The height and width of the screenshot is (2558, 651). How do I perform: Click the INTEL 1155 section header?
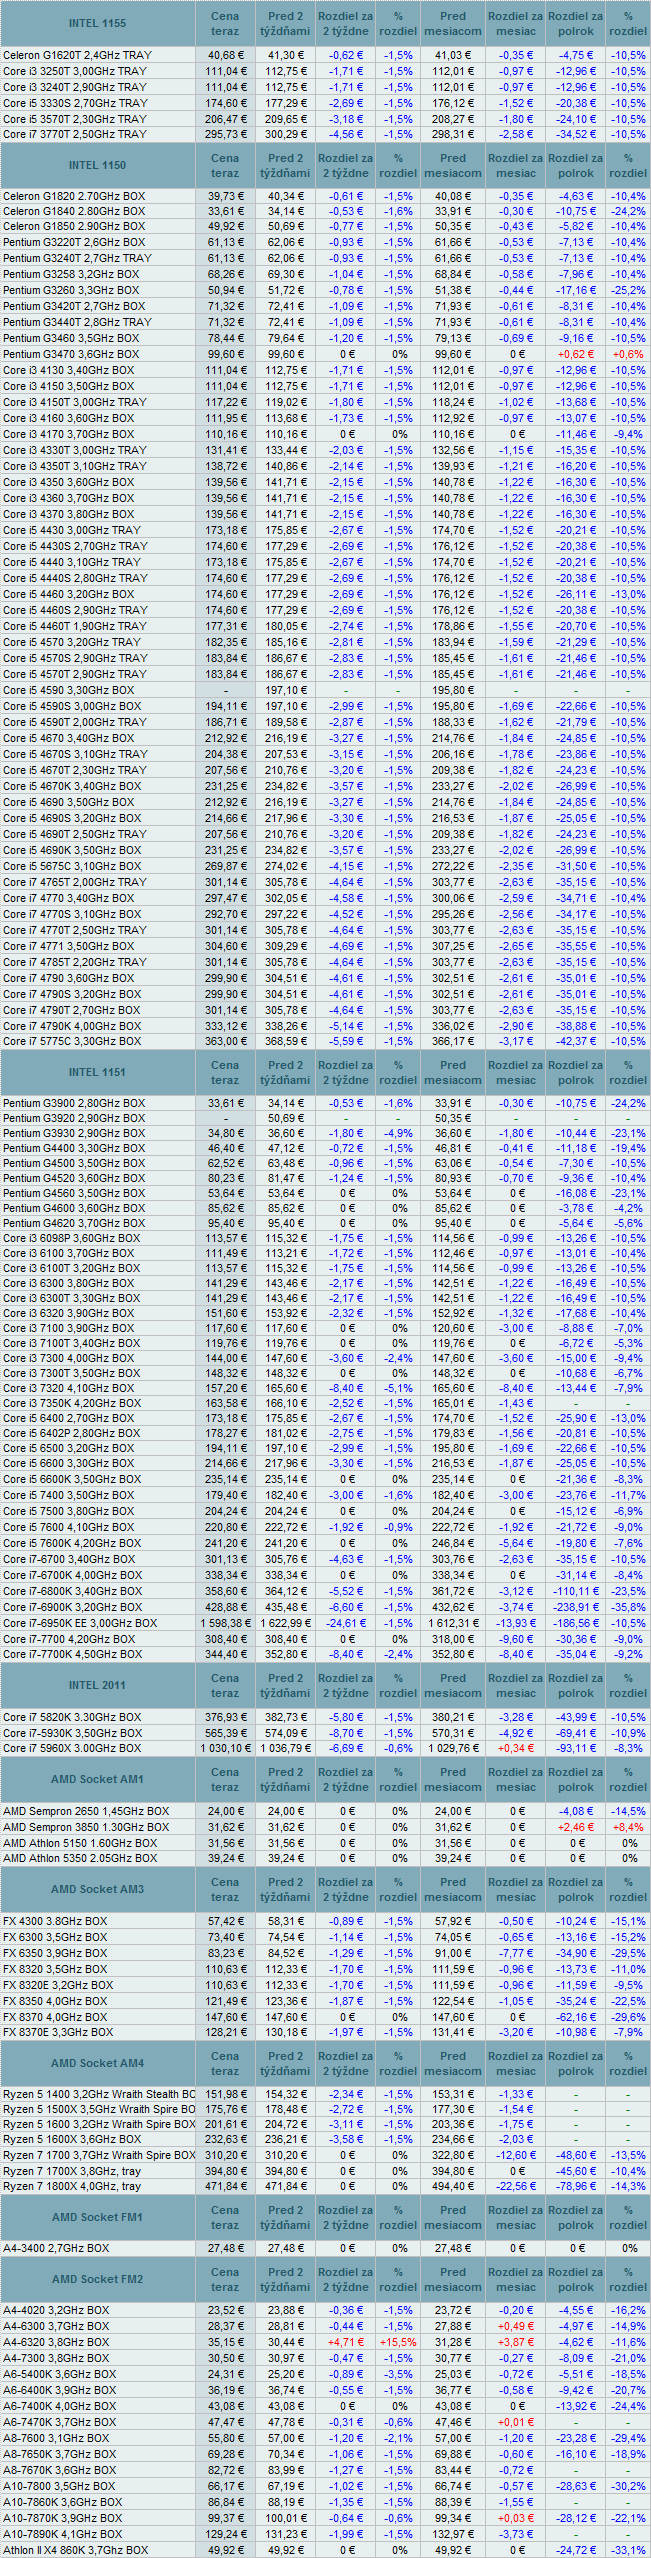coord(97,23)
